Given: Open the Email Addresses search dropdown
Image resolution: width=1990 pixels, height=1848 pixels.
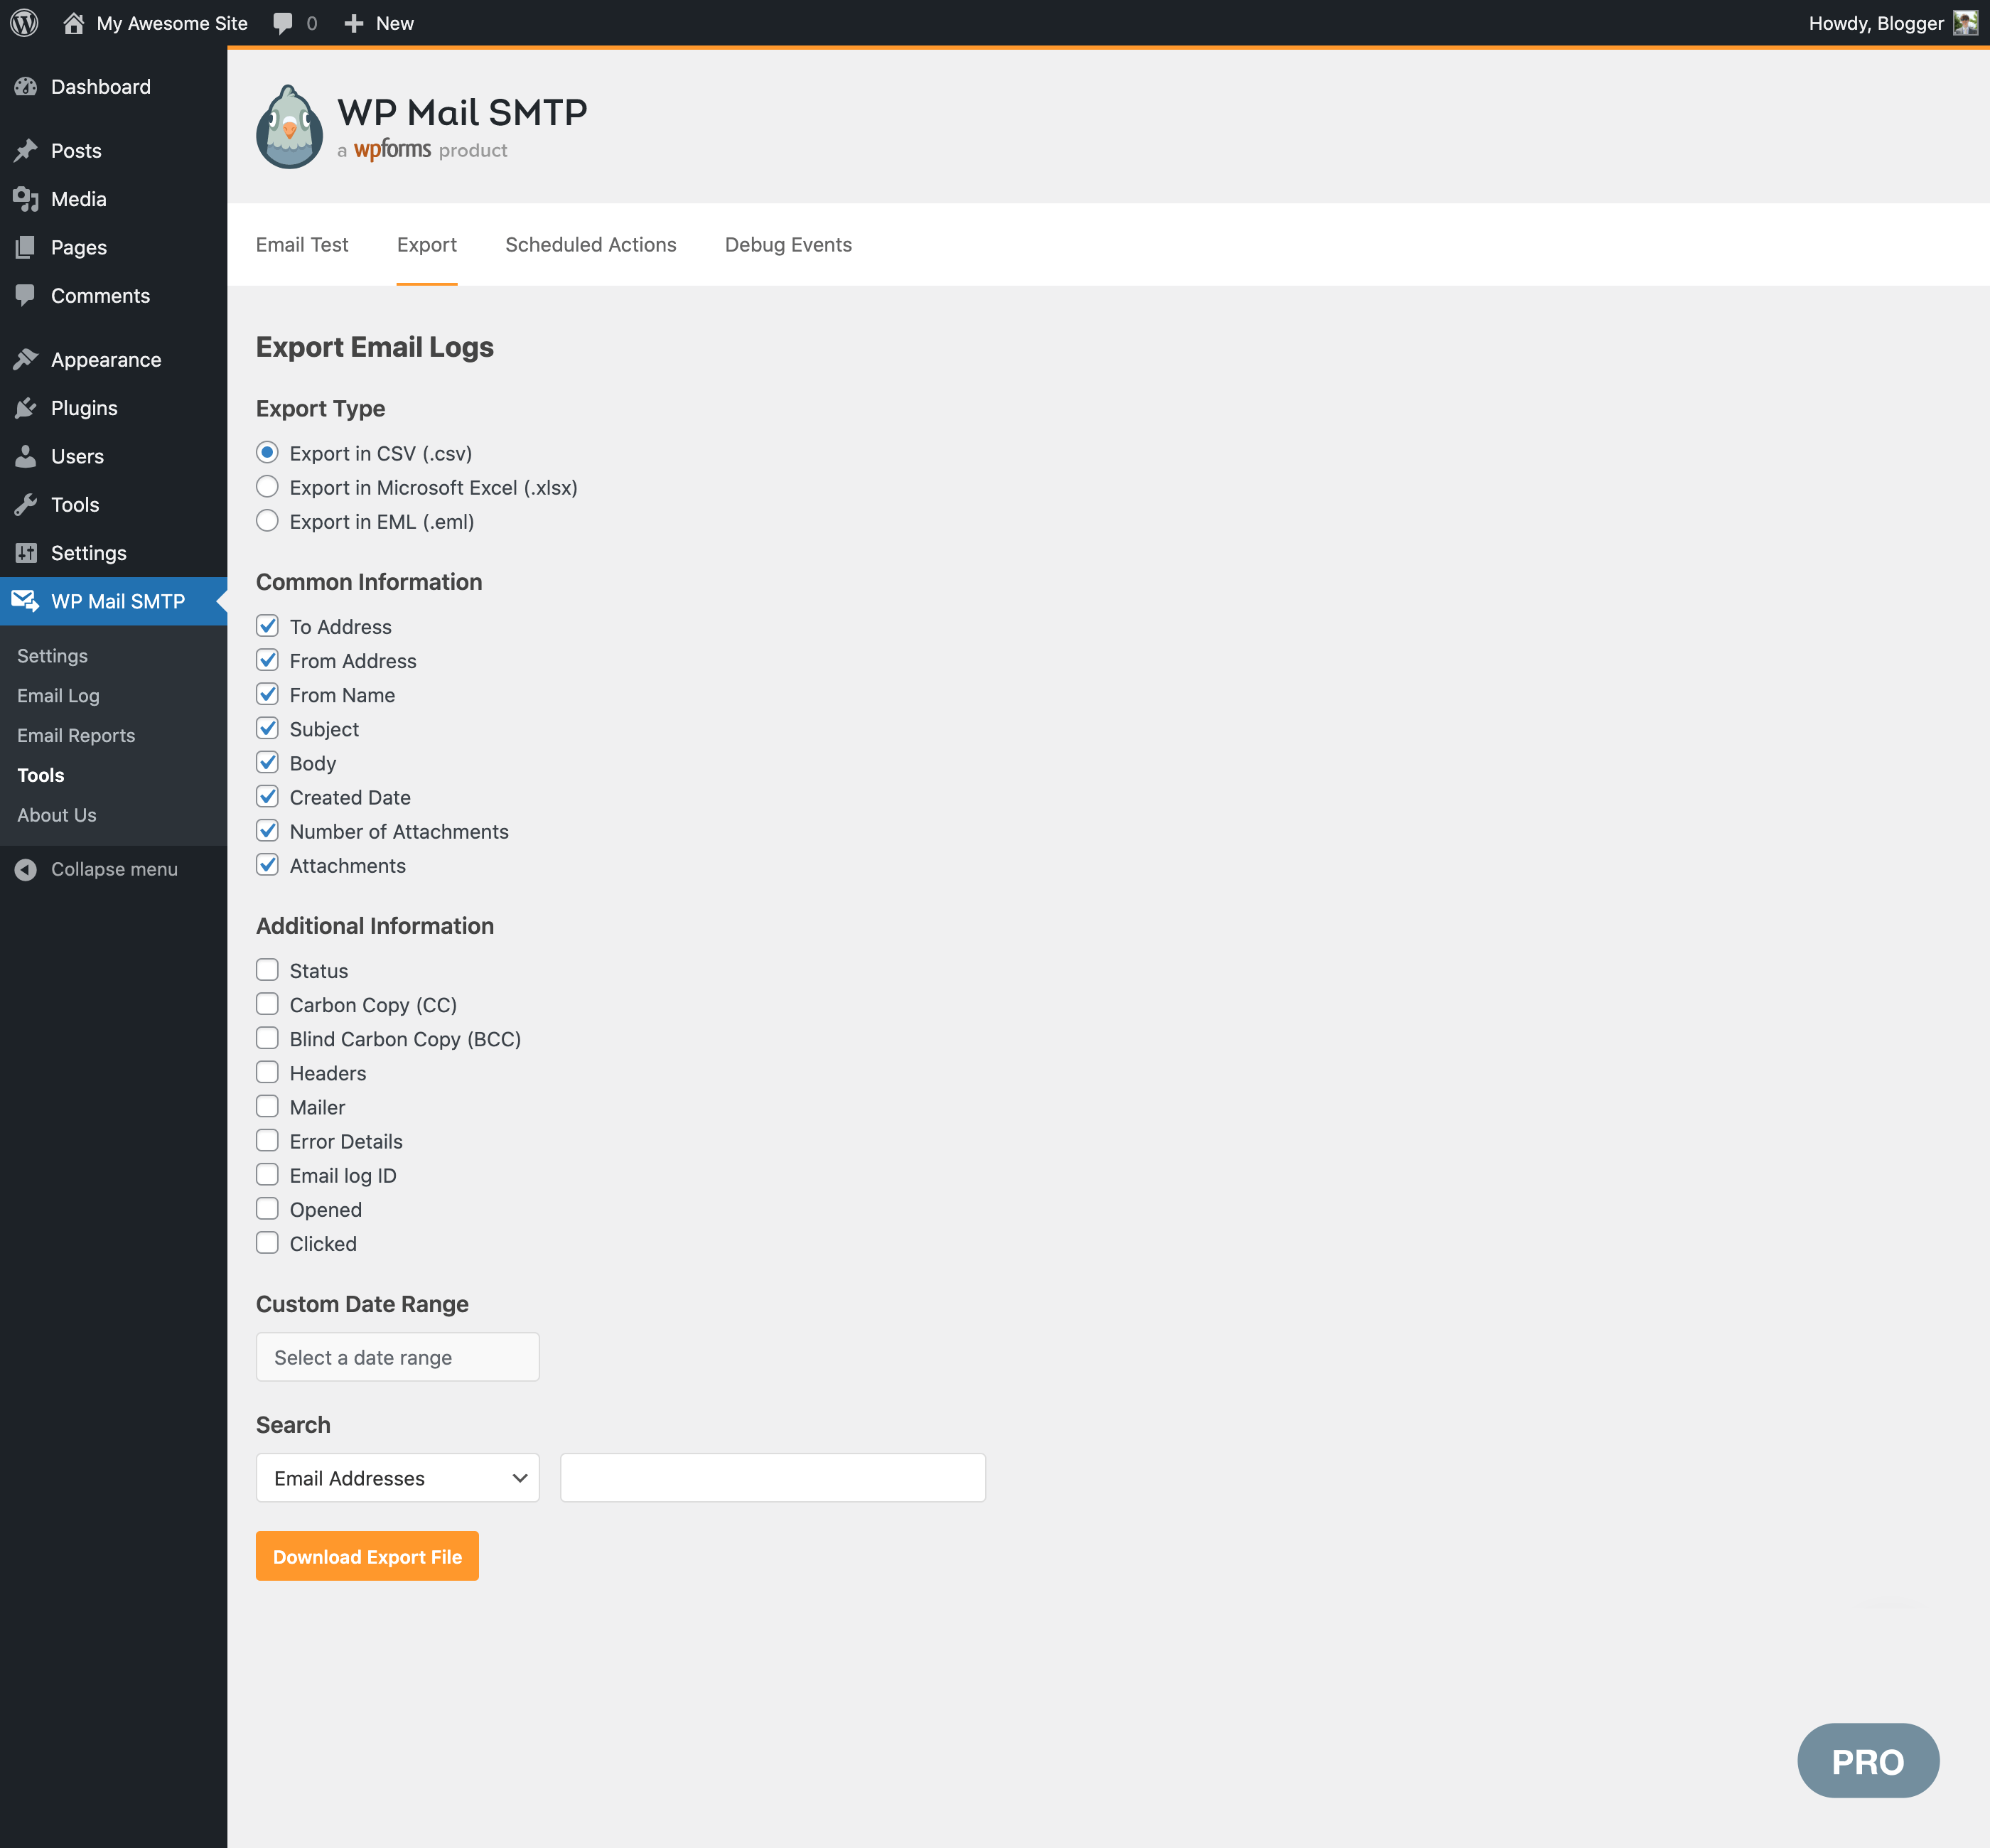Looking at the screenshot, I should tap(398, 1478).
